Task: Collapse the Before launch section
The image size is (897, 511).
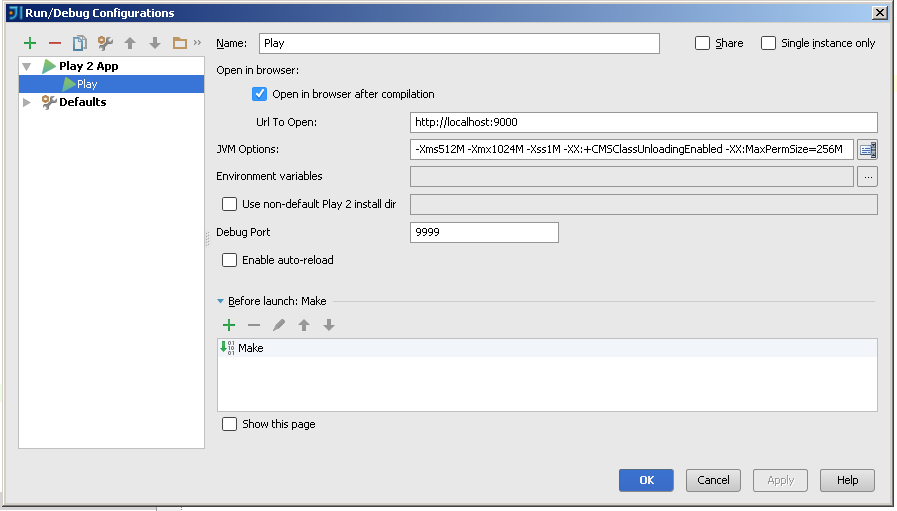Action: click(220, 301)
